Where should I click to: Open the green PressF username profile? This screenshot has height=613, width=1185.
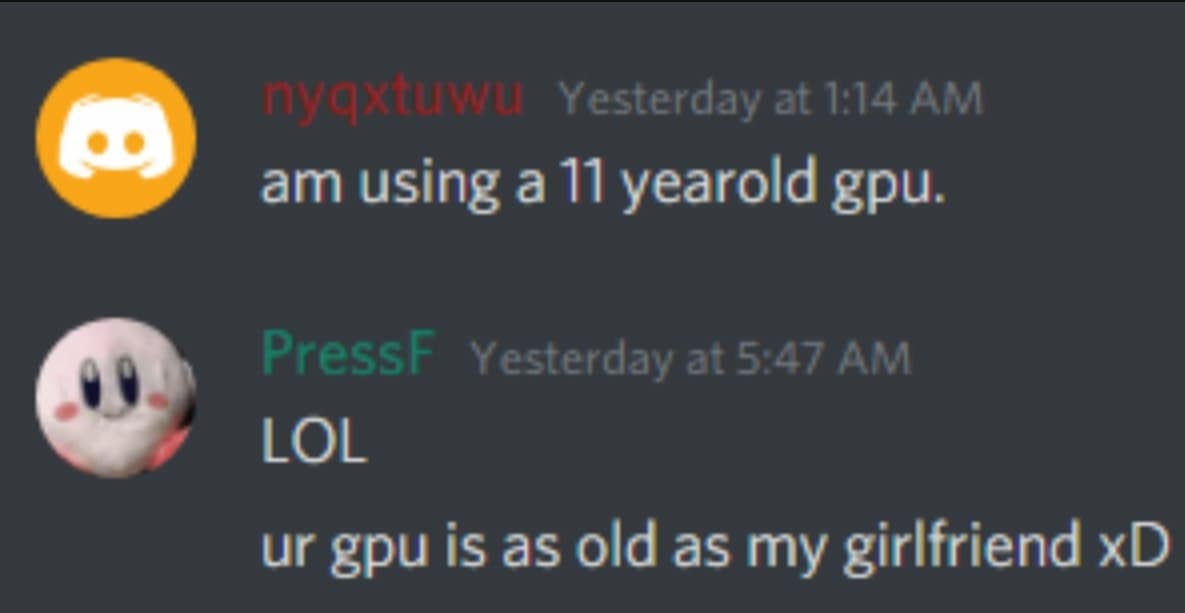[x=348, y=355]
